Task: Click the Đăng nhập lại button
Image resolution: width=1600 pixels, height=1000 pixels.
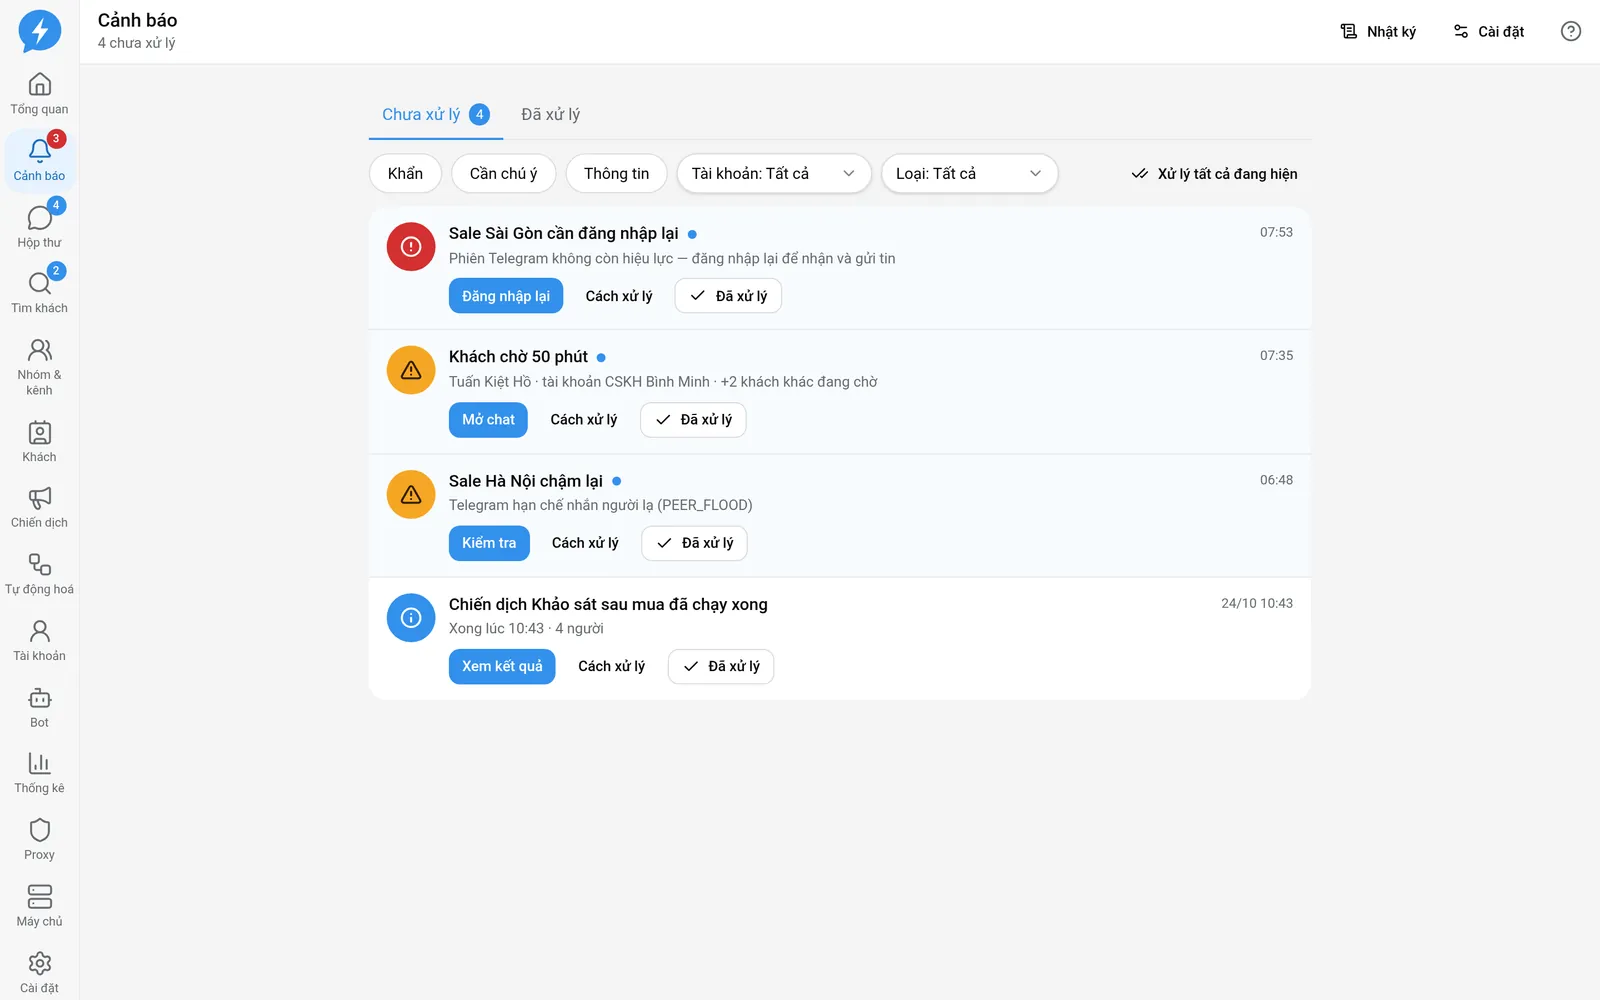Action: [506, 296]
